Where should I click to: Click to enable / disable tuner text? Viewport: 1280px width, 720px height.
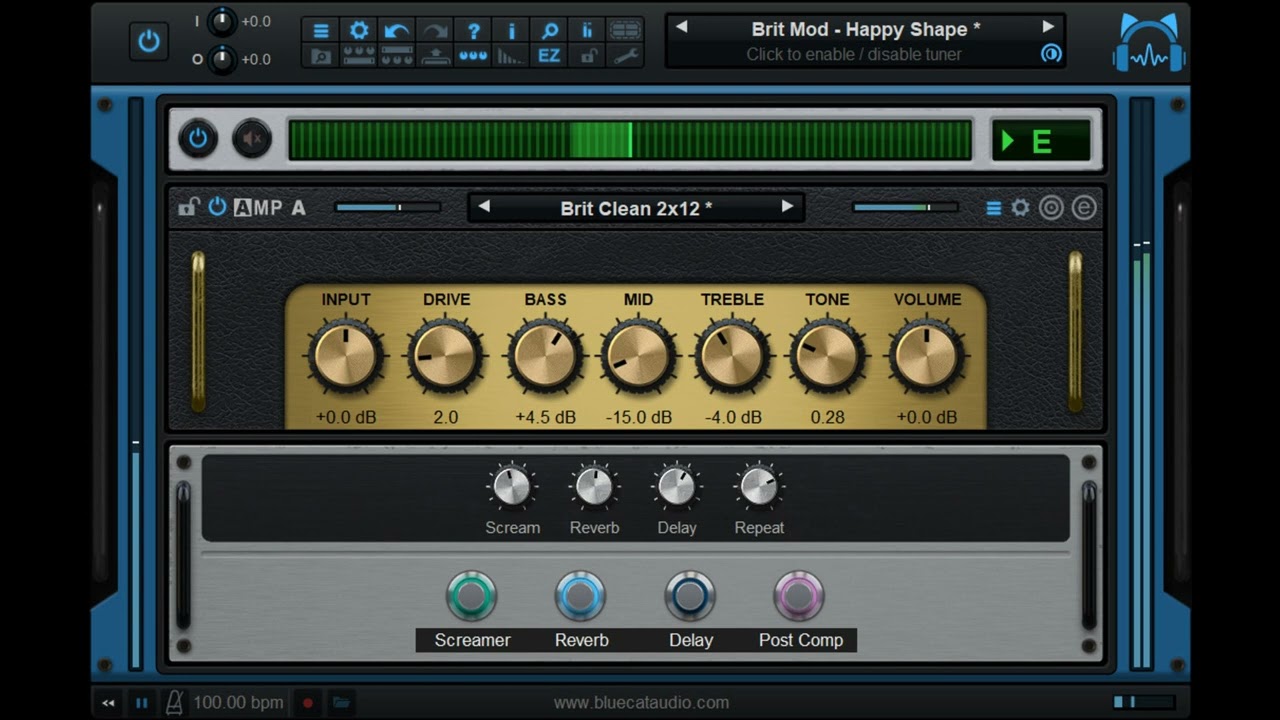tap(854, 54)
